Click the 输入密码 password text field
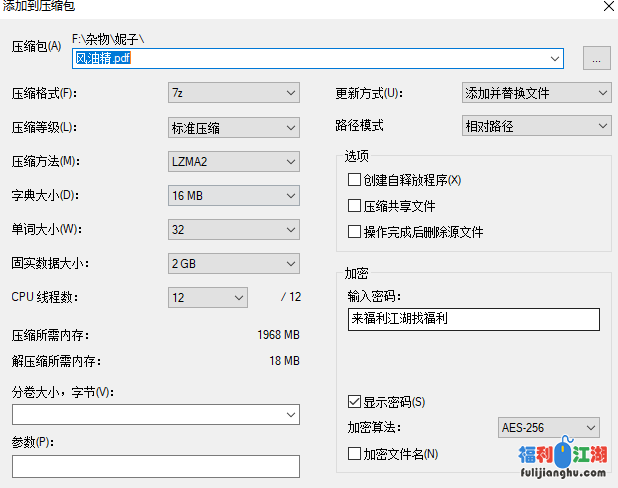Viewport: 618px width, 488px height. click(x=472, y=319)
